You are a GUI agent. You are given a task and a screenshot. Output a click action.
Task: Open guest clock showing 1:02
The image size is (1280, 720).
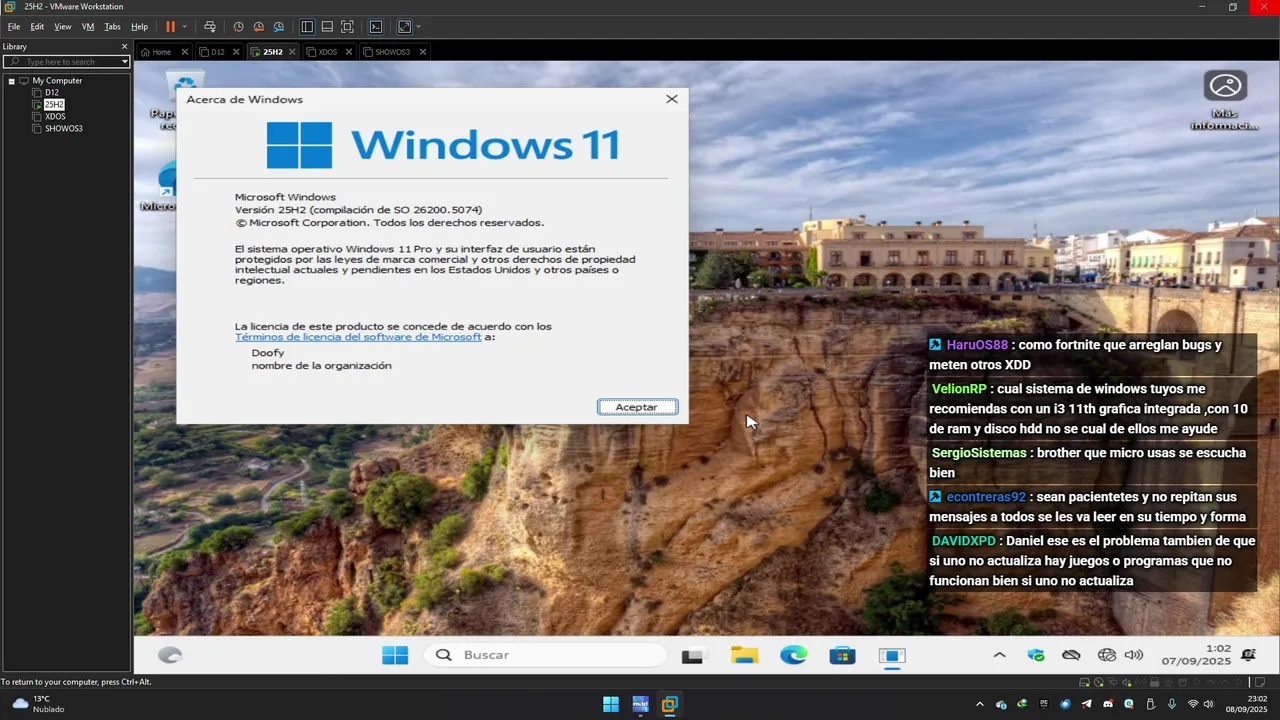(1196, 655)
